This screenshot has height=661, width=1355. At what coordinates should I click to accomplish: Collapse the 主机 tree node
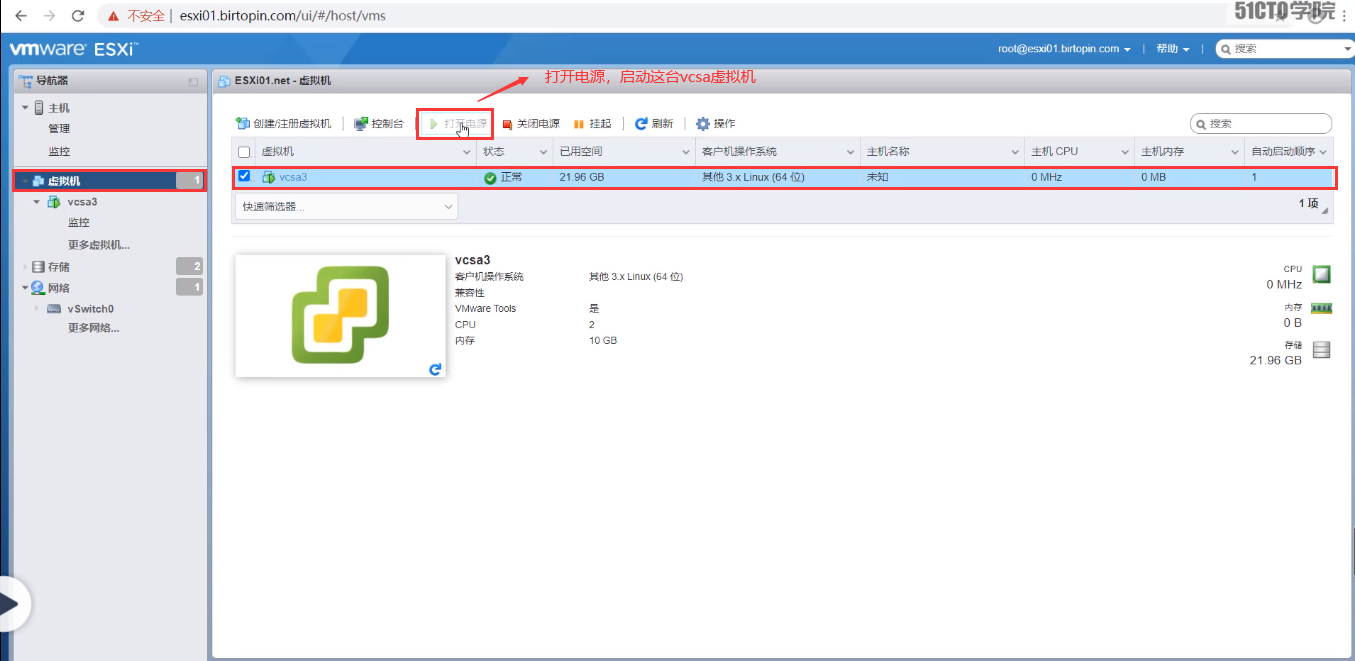pos(25,107)
